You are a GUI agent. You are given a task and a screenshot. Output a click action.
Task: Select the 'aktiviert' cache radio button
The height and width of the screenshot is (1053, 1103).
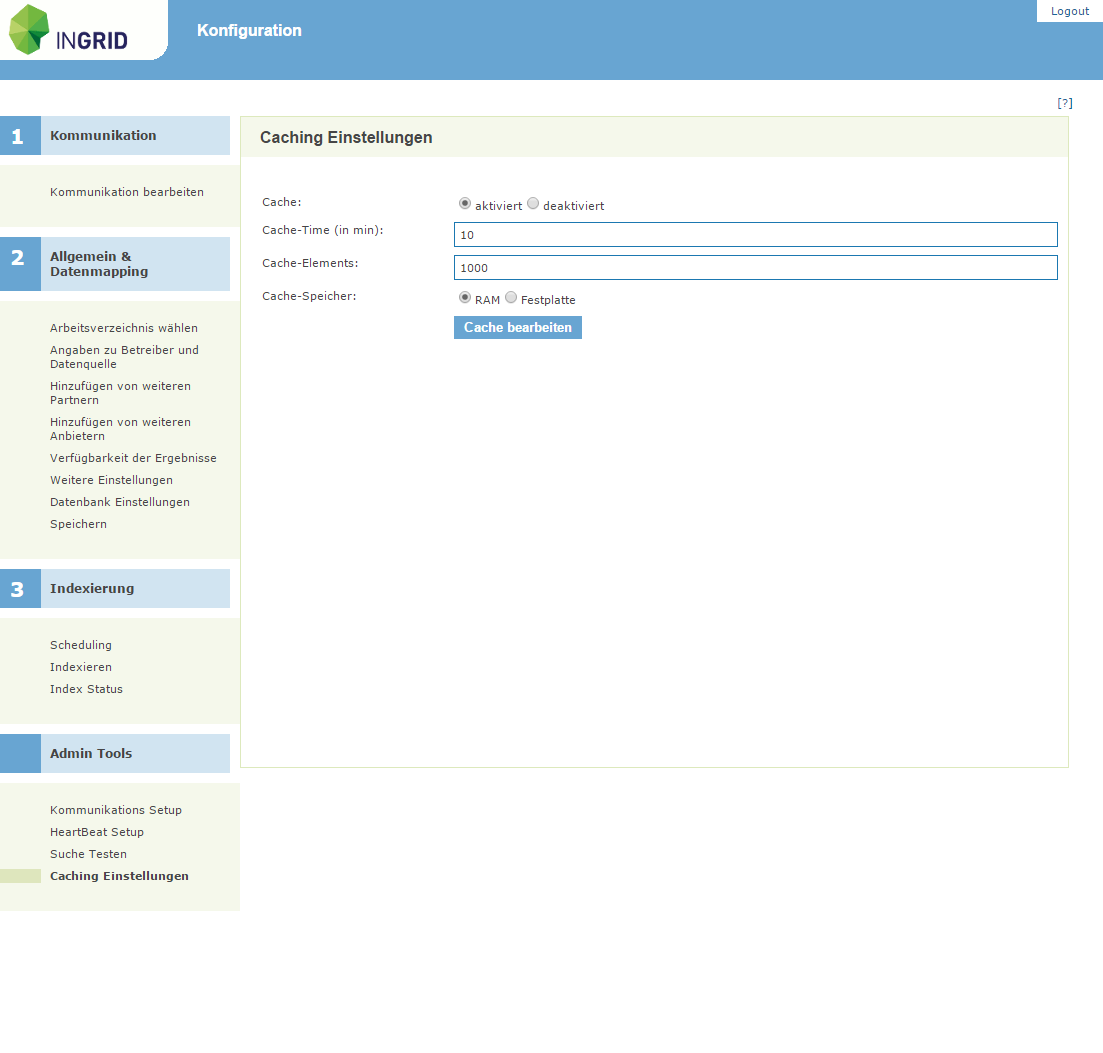point(465,203)
